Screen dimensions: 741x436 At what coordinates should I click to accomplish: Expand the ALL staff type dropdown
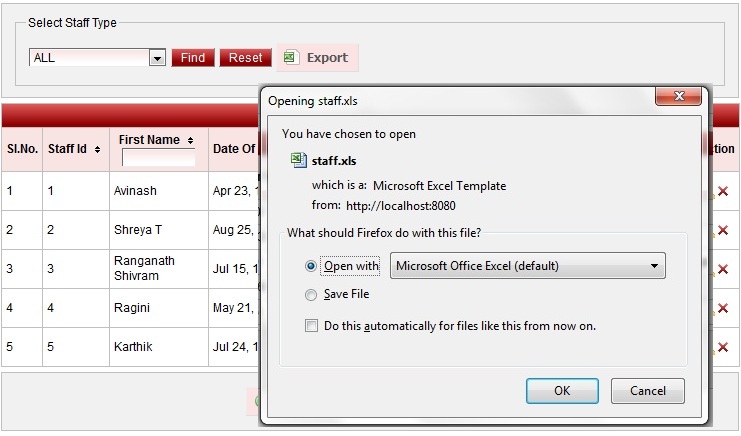click(156, 58)
